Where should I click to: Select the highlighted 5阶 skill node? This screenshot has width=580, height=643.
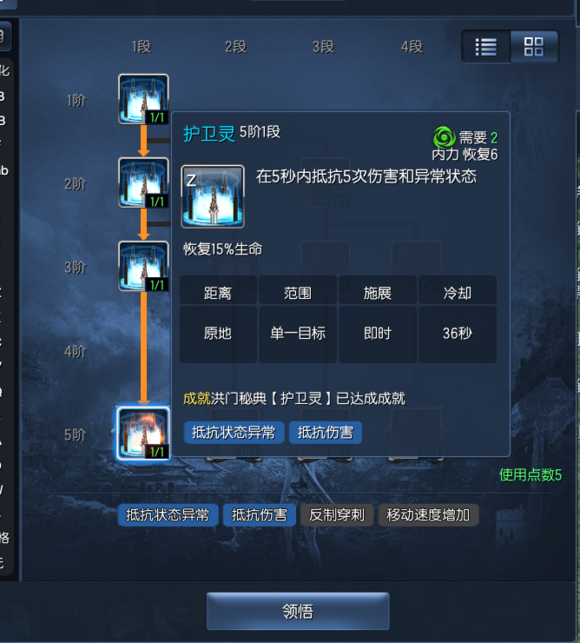tap(143, 433)
